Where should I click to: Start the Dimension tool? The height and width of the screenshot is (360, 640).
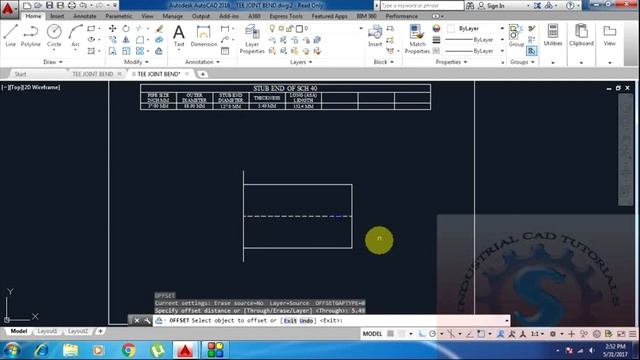[x=203, y=36]
